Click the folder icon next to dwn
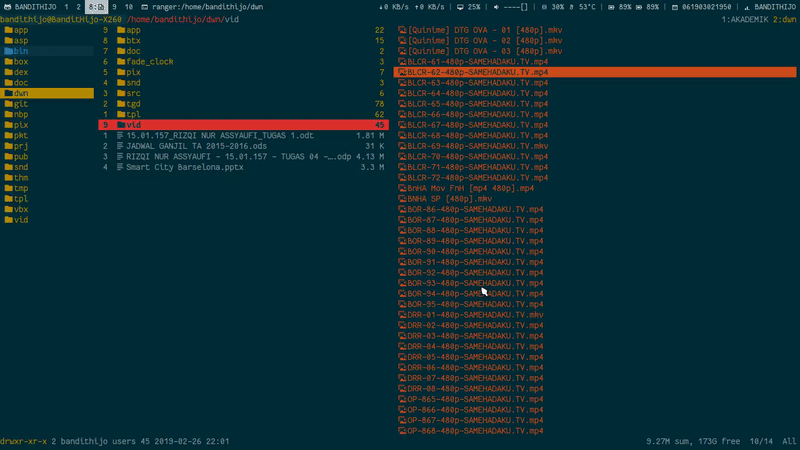 (x=7, y=93)
